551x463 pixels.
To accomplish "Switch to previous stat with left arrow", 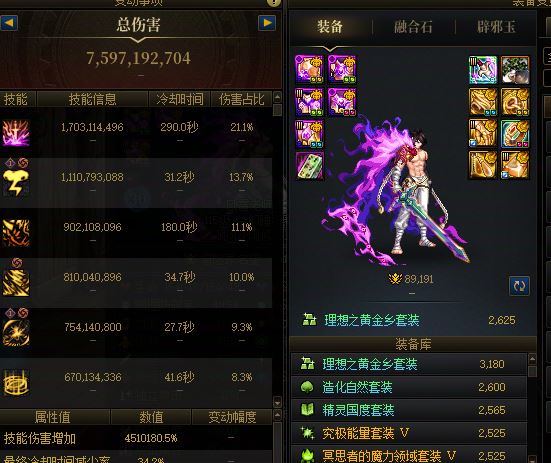I will [x=9, y=23].
